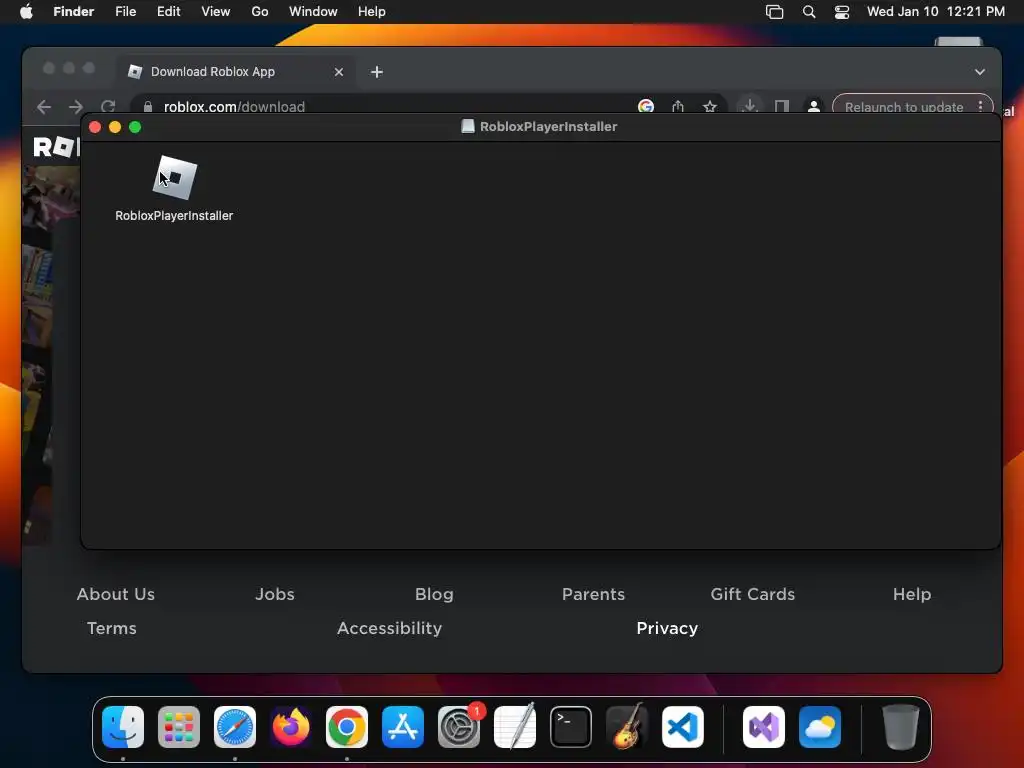Screen dimensions: 1024x768
Task: Open Control Center in menu bar
Action: pos(842,12)
